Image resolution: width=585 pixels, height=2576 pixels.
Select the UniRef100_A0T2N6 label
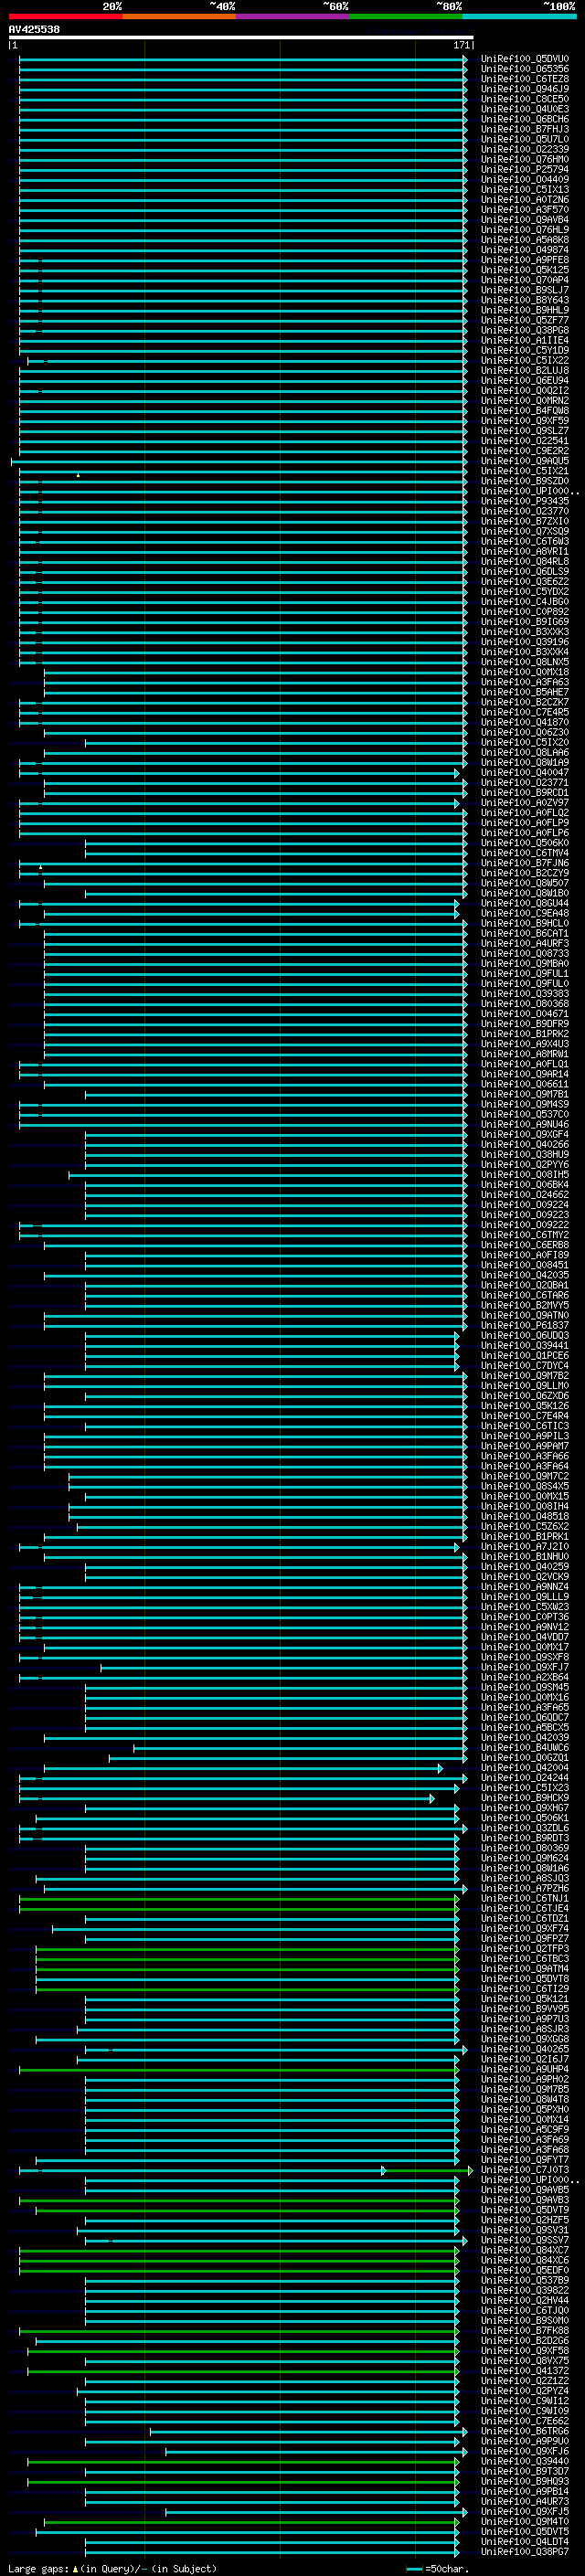tap(525, 200)
